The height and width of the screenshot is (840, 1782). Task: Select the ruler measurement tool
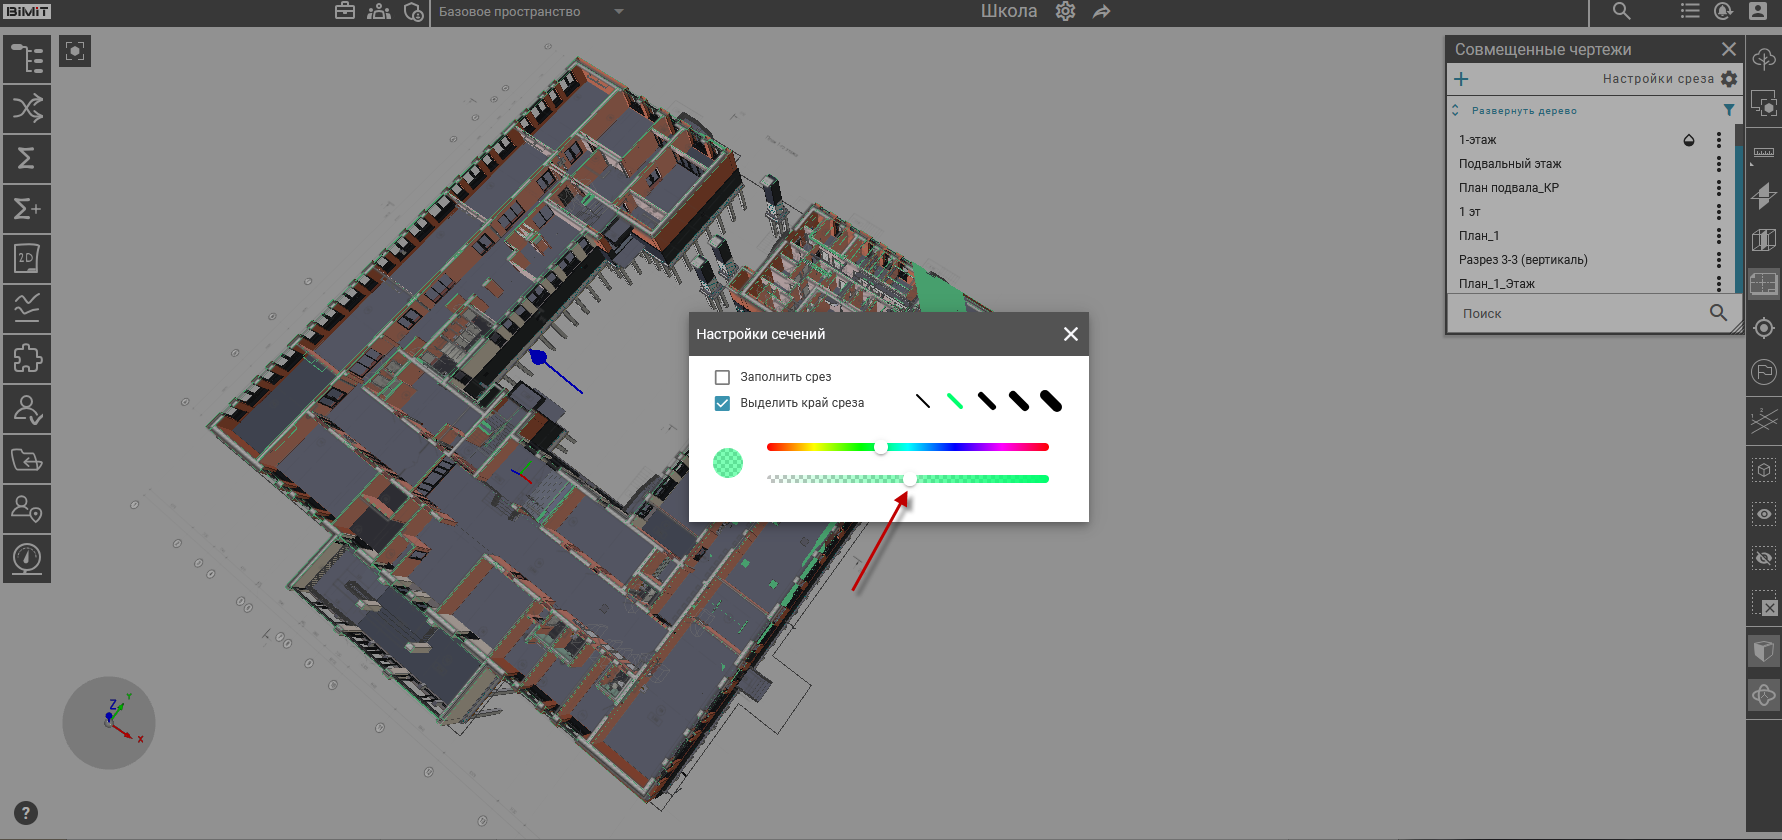click(1764, 153)
